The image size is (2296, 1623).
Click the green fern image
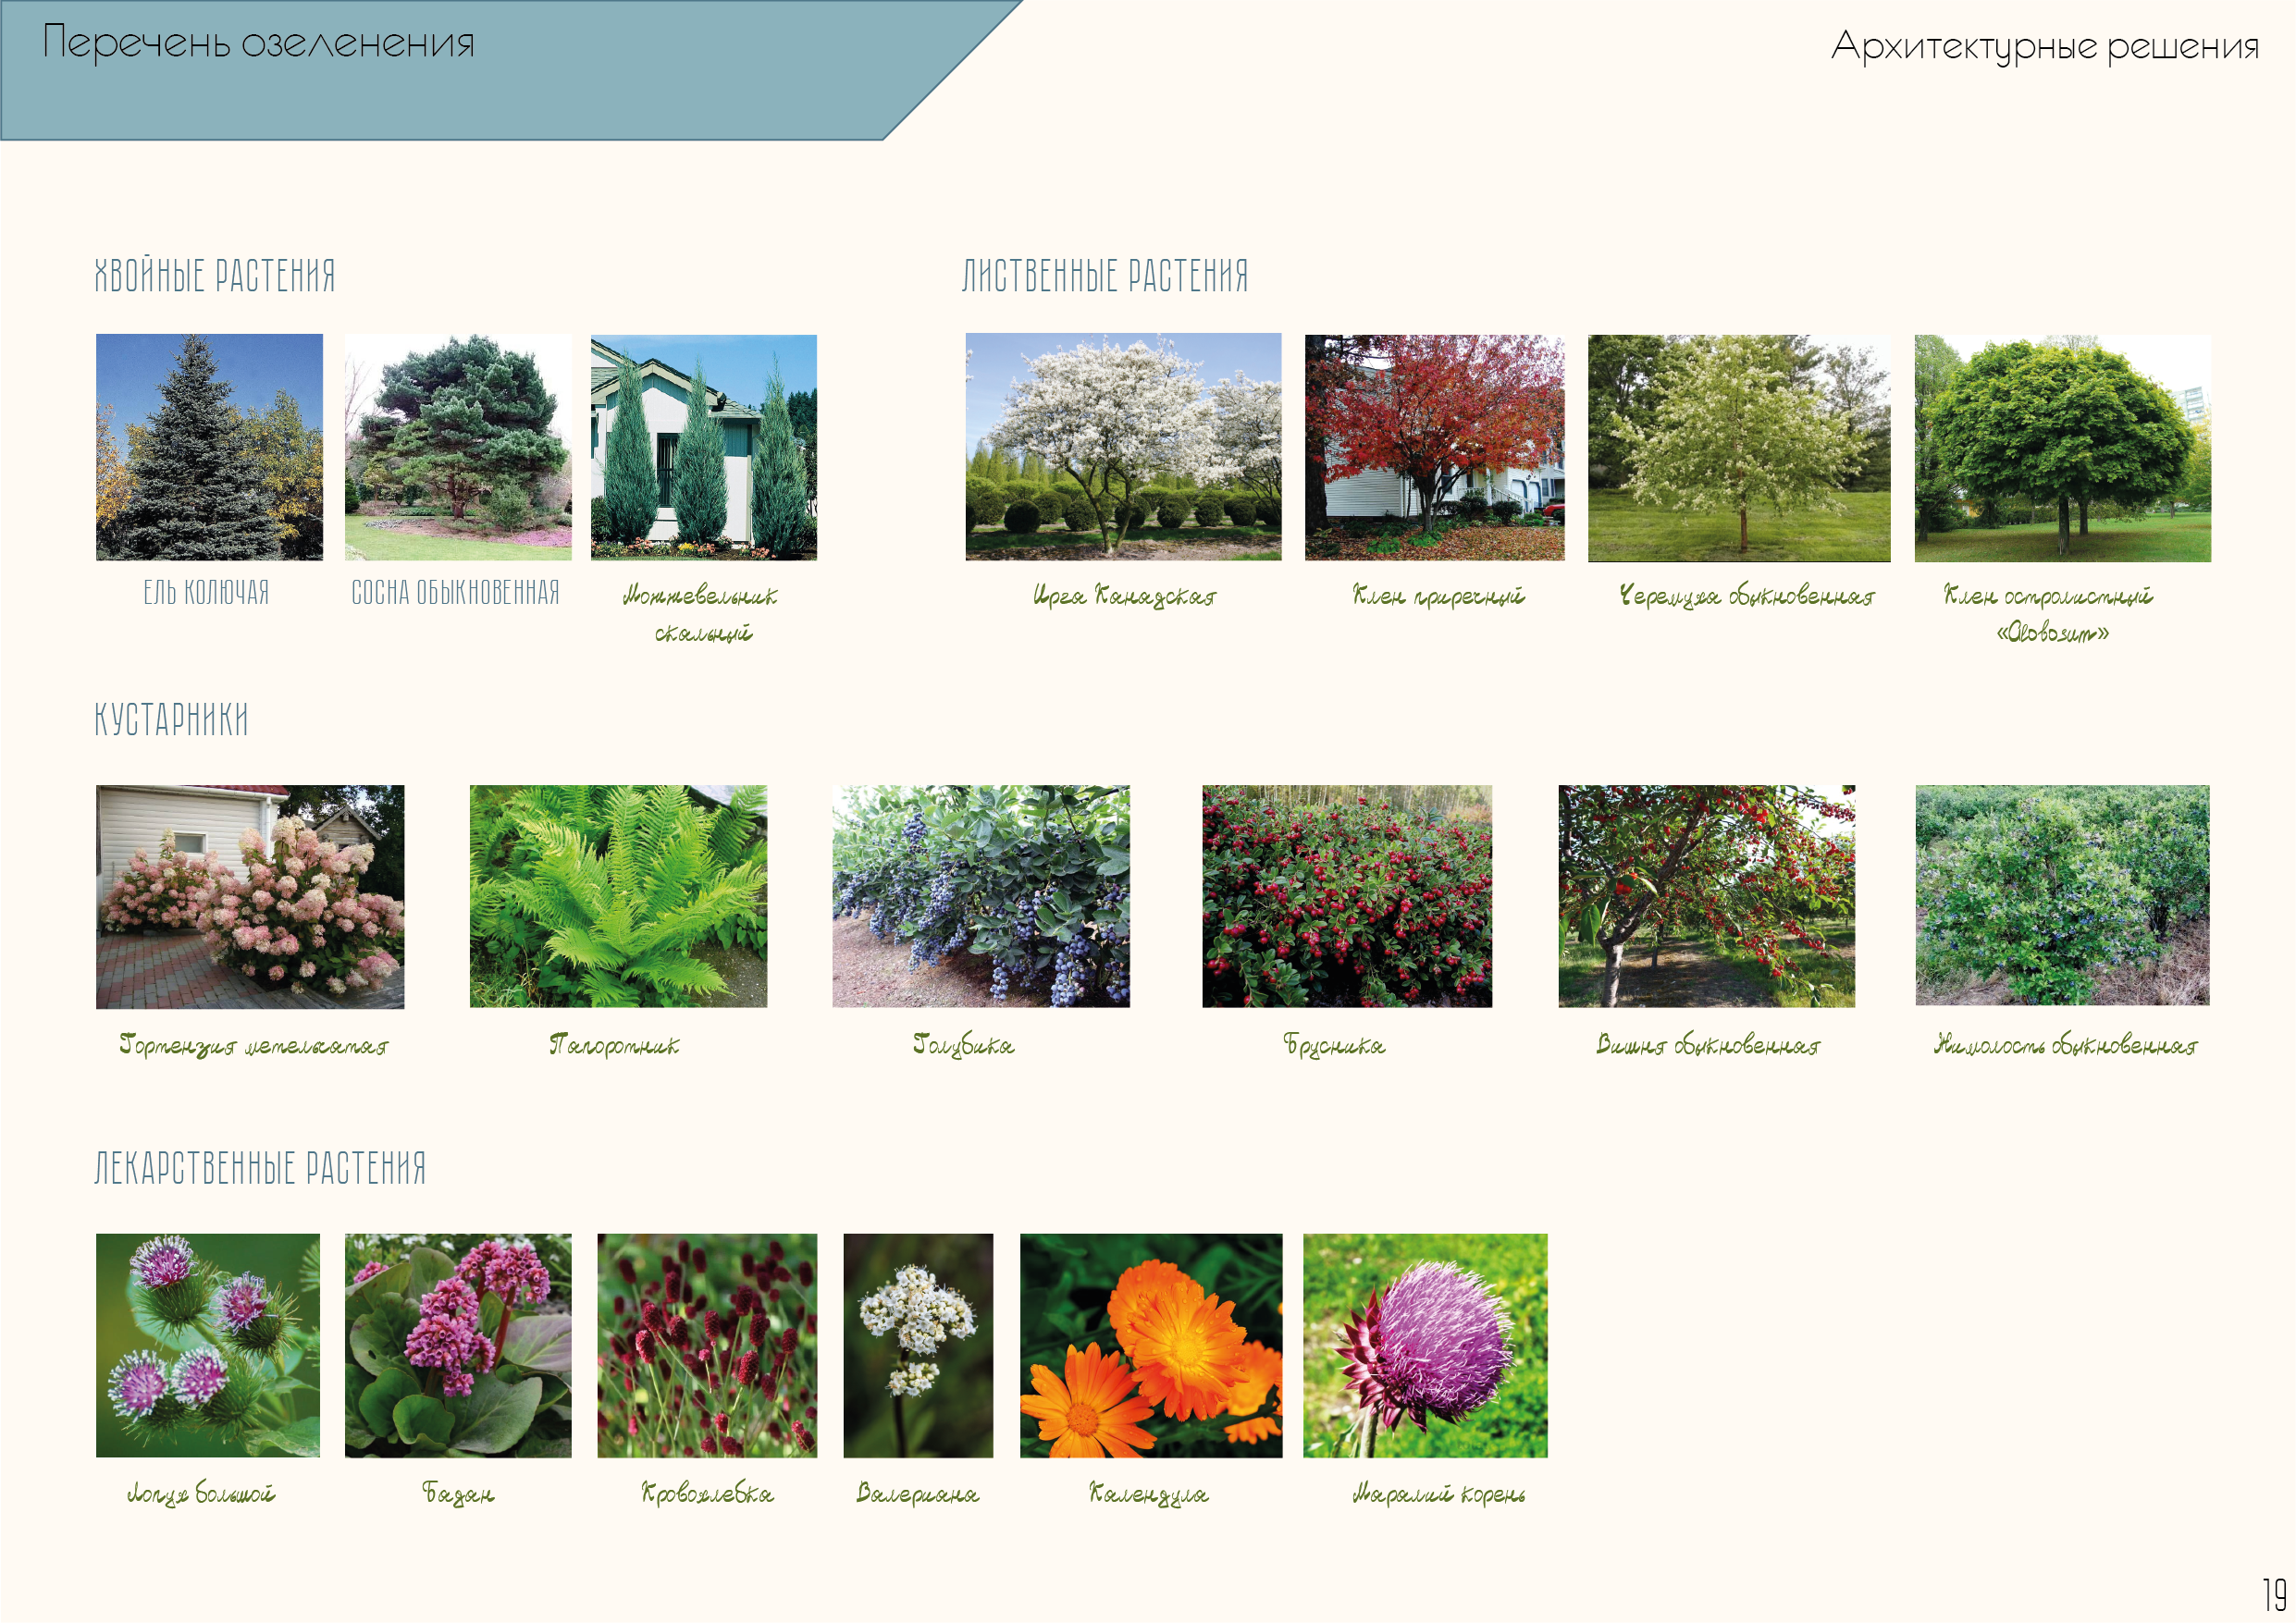click(x=618, y=896)
